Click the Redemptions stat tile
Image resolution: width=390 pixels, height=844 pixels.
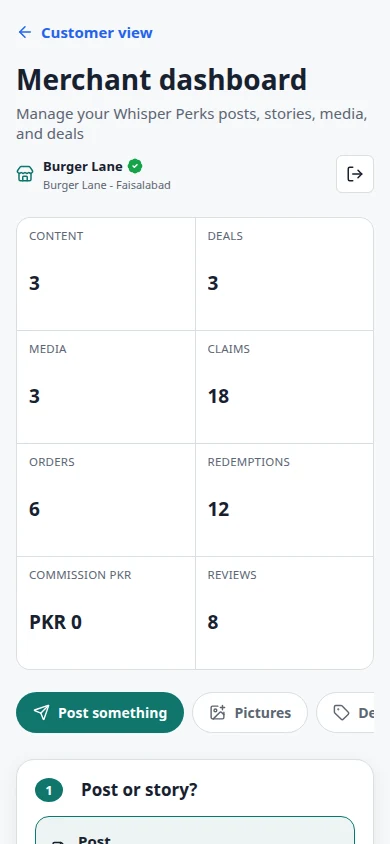285,500
